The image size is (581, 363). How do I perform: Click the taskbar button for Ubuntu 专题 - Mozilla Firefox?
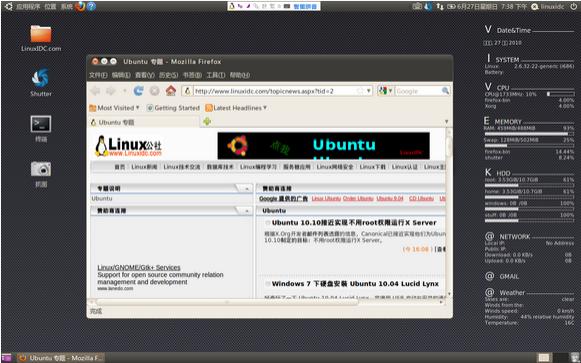pos(60,358)
